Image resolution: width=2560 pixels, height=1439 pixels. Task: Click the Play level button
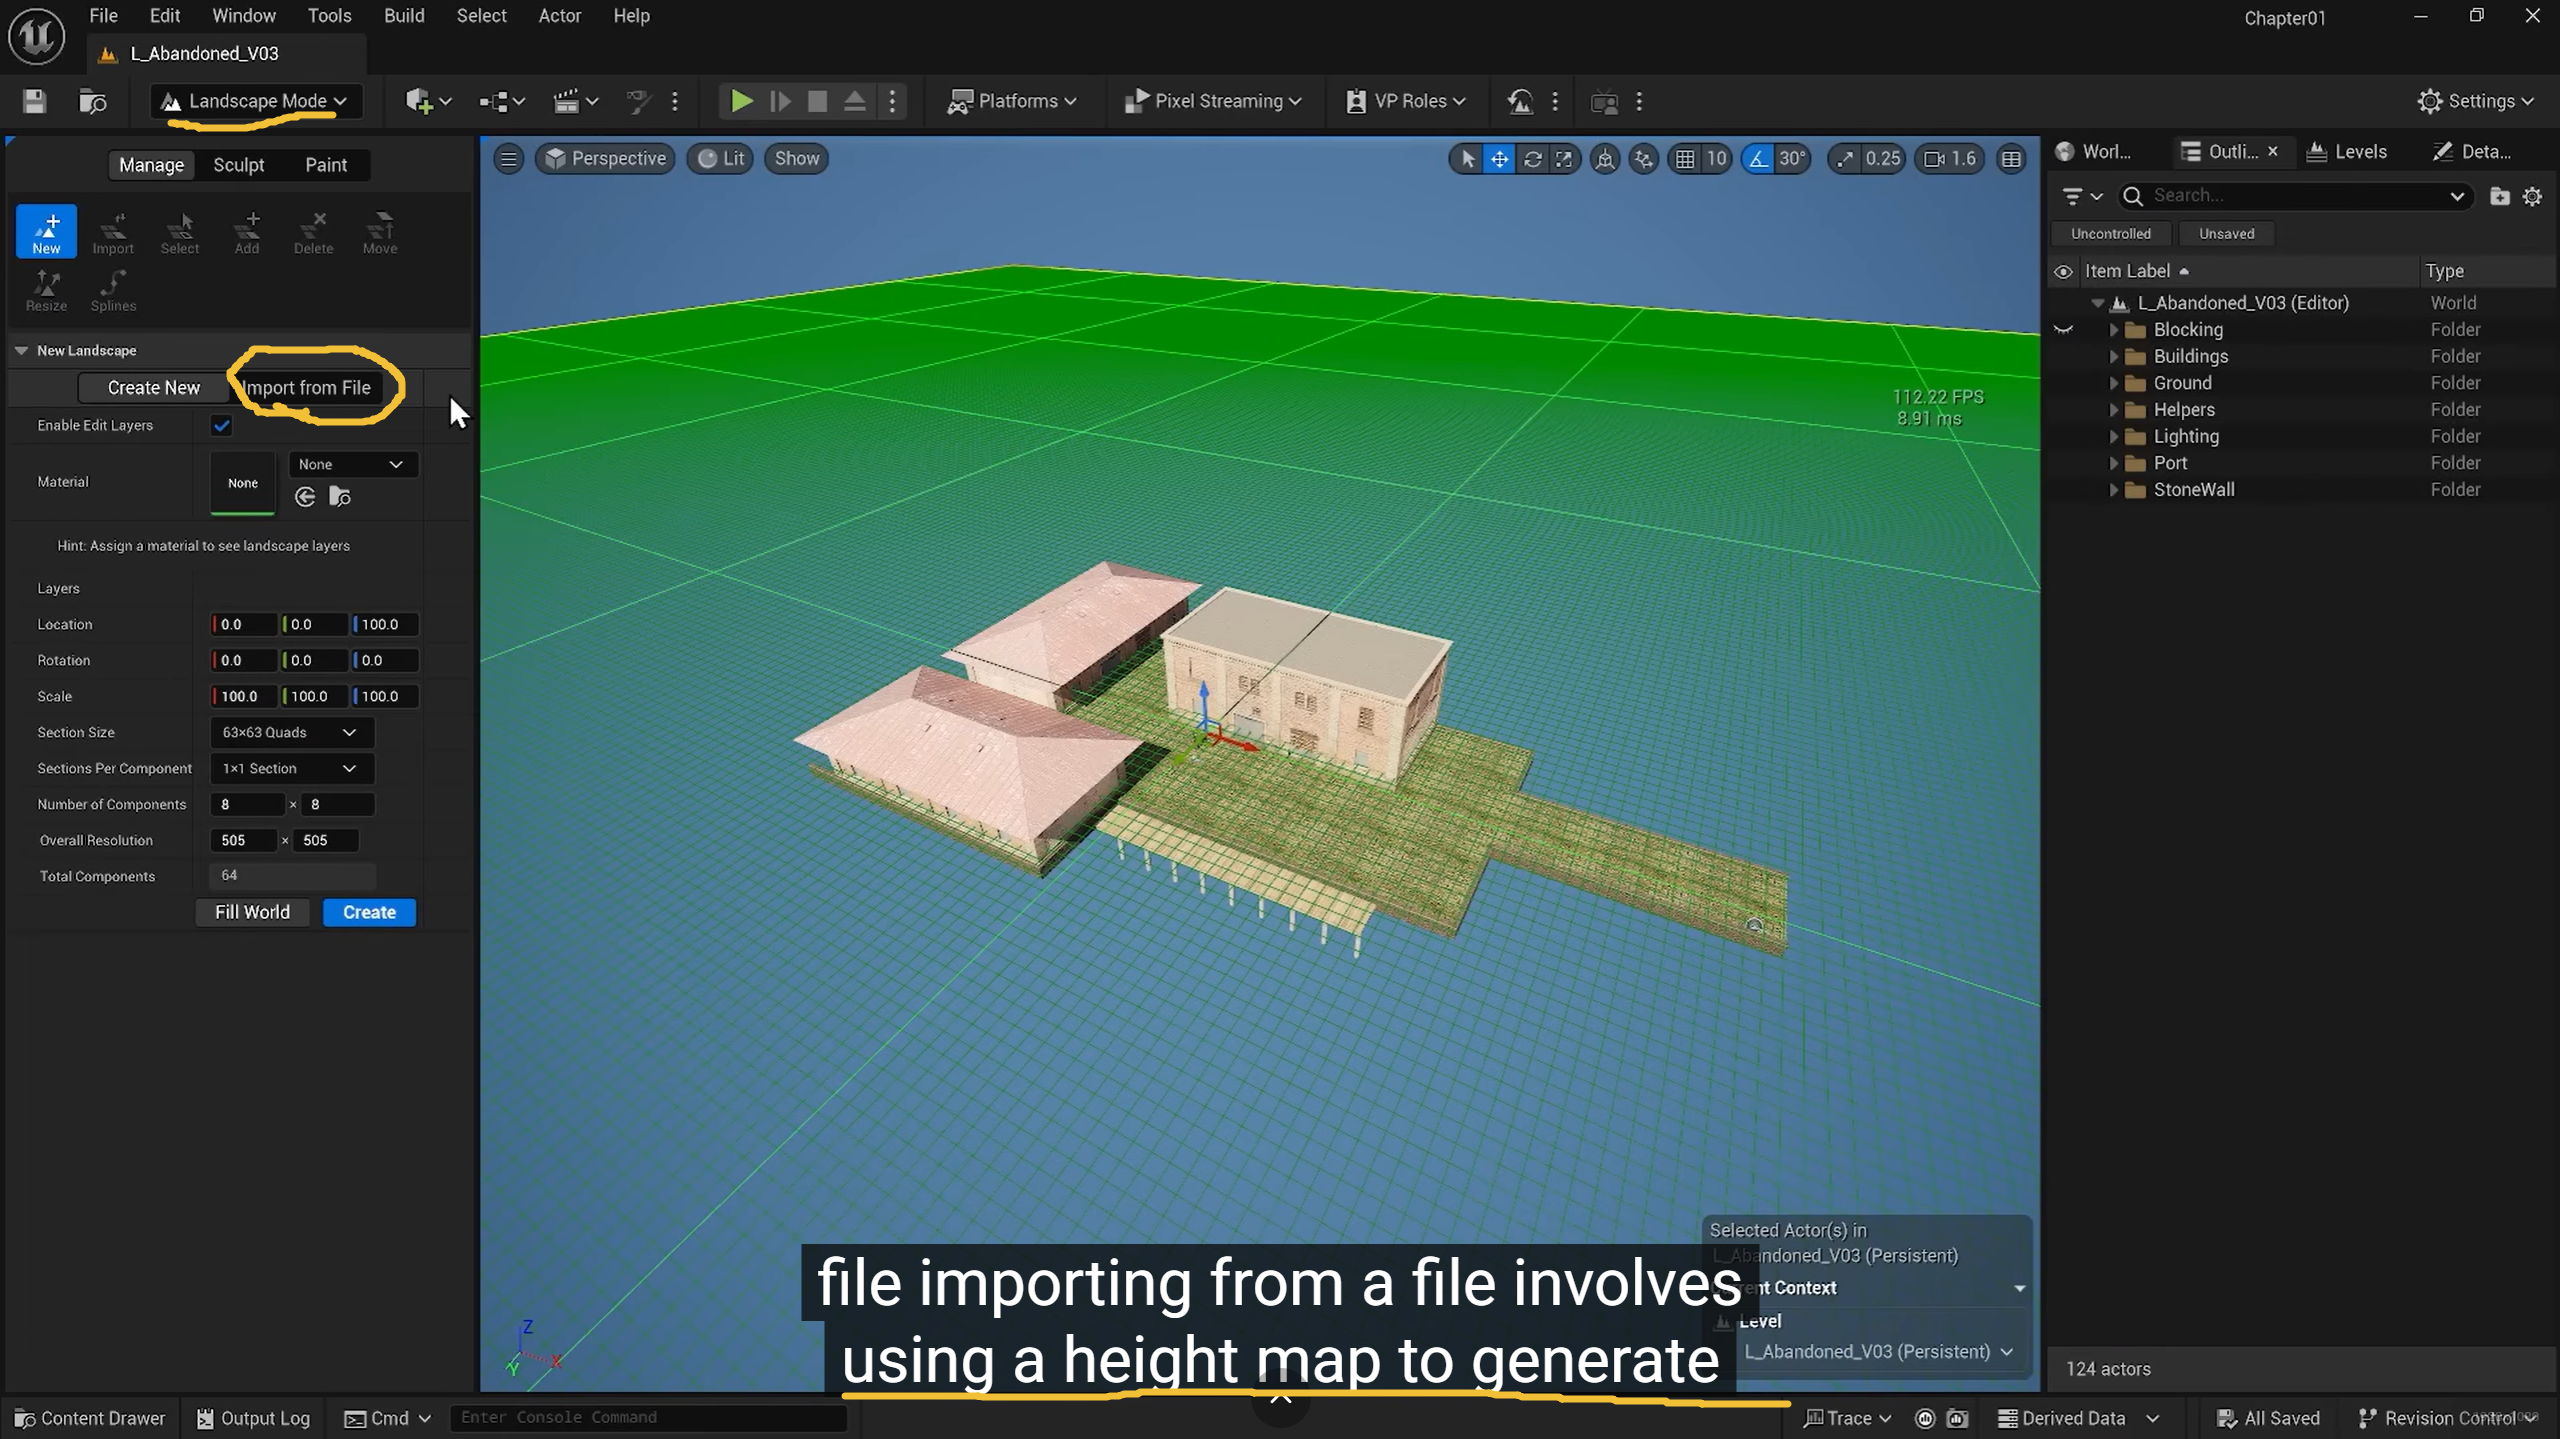pyautogui.click(x=741, y=101)
